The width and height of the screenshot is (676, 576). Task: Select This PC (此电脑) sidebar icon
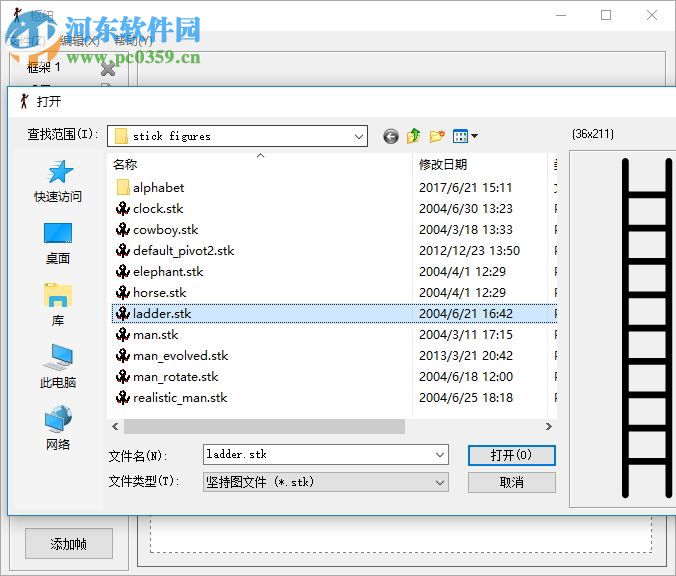pyautogui.click(x=58, y=366)
